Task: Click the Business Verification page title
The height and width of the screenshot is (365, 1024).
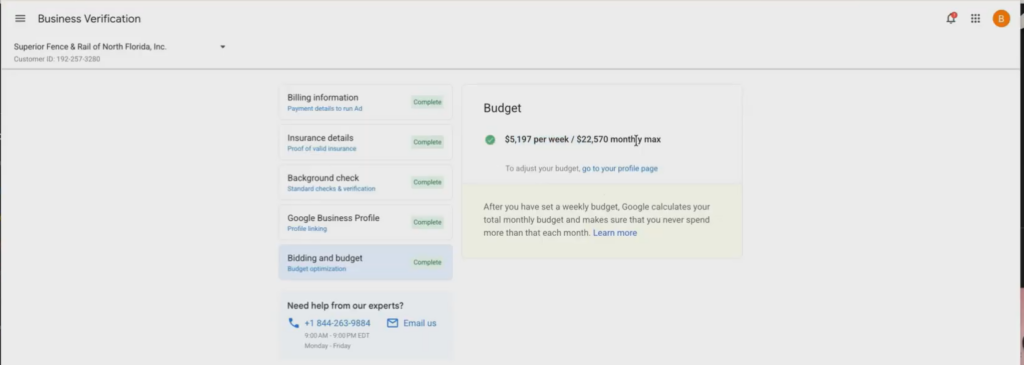Action: coord(89,19)
